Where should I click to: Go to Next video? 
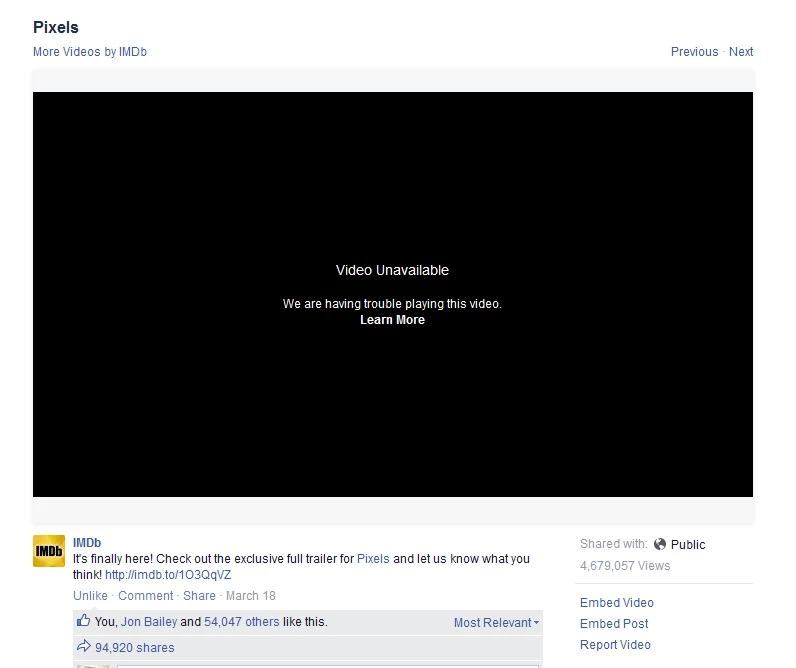(x=741, y=52)
